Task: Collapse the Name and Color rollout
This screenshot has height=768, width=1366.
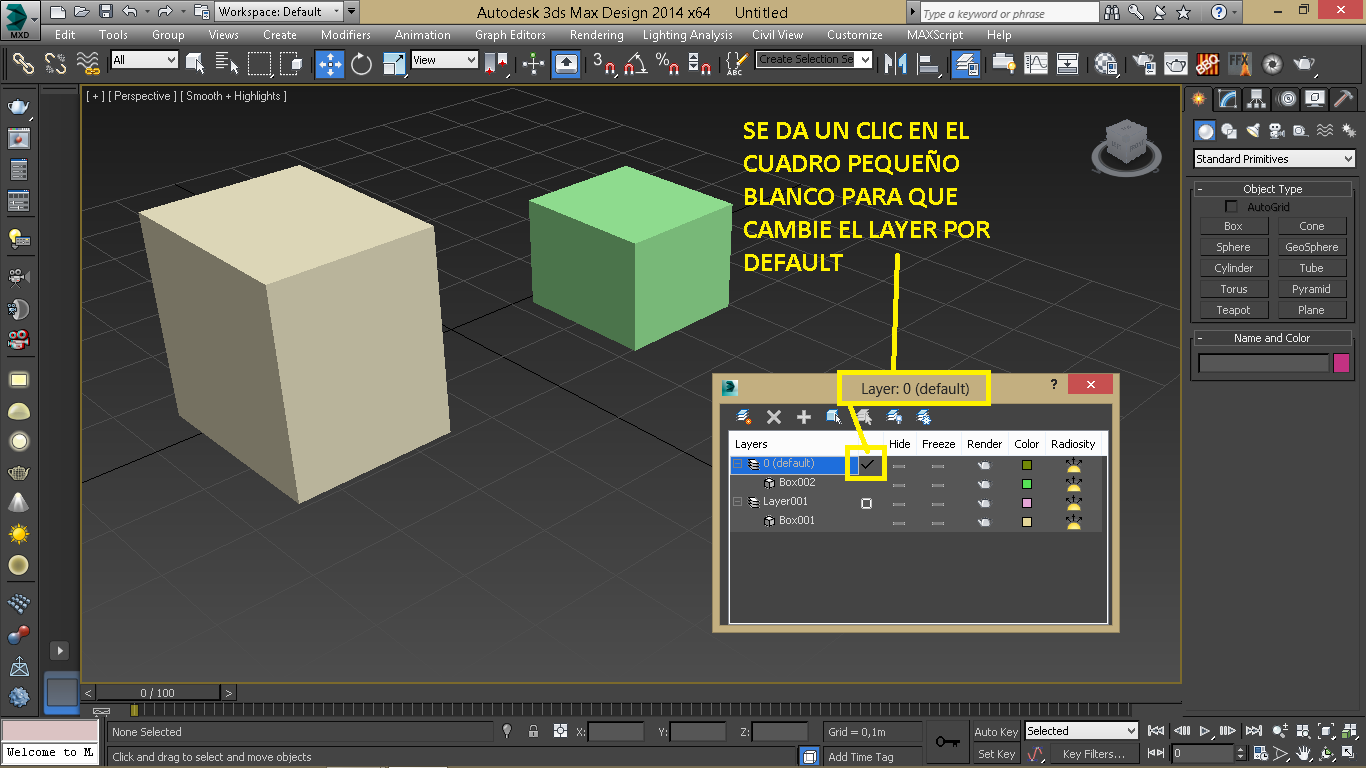Action: pos(1272,338)
